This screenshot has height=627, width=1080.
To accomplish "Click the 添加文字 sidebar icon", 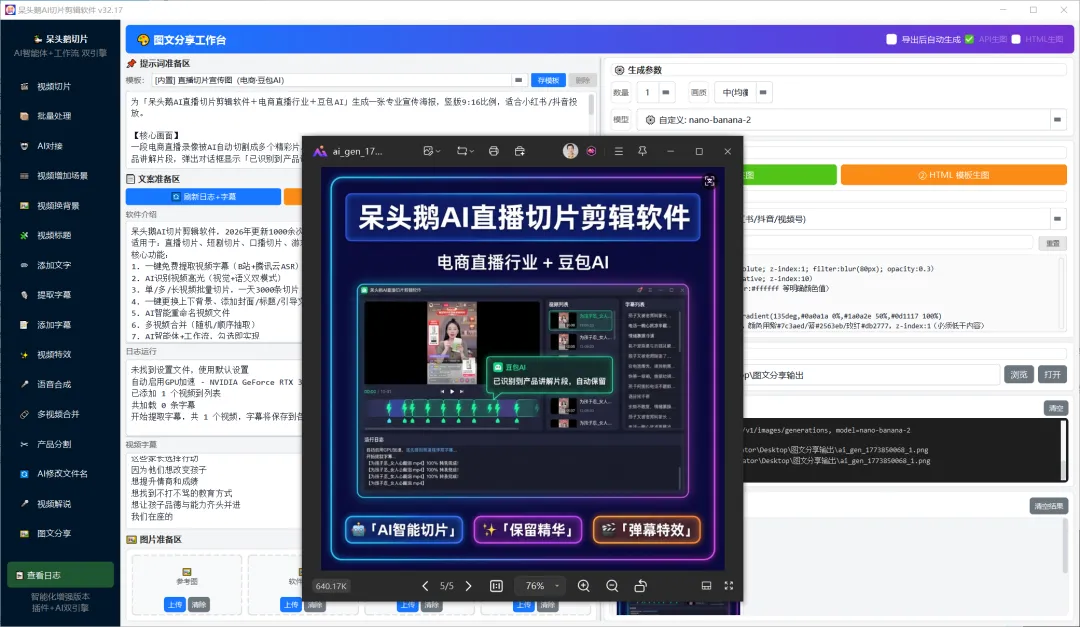I will click(24, 265).
